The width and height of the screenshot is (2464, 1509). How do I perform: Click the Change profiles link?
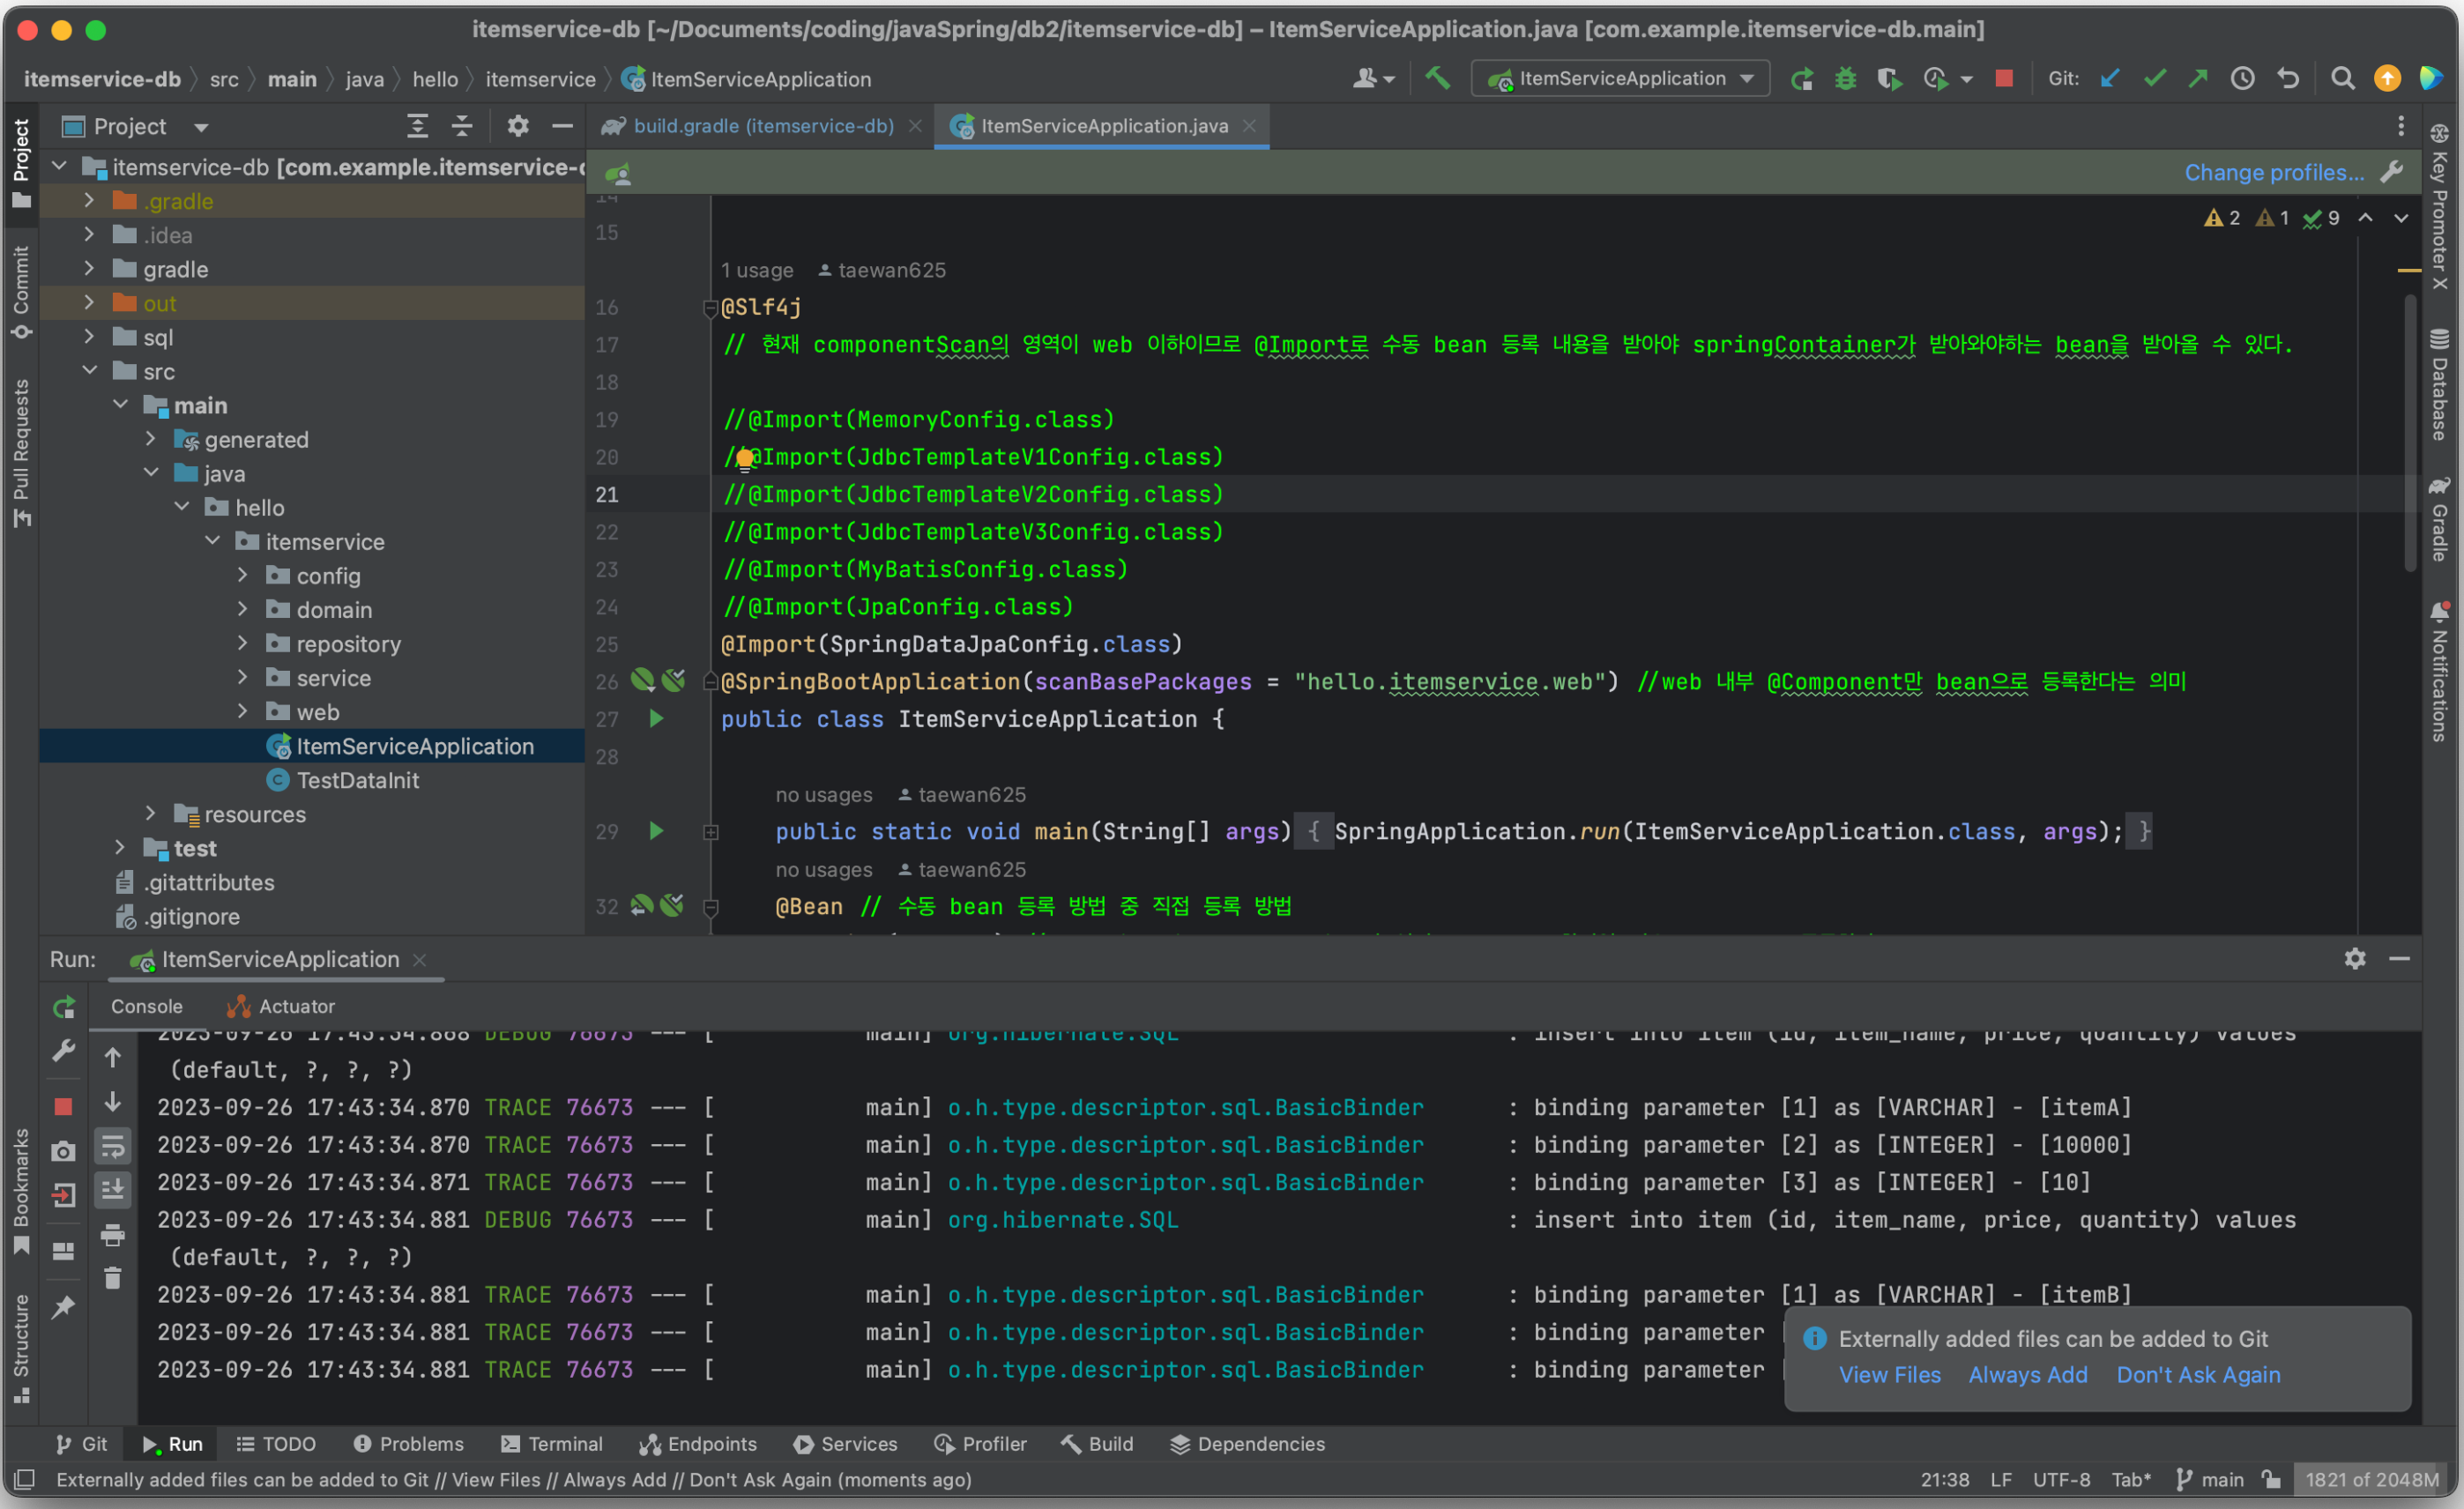pos(2273,173)
